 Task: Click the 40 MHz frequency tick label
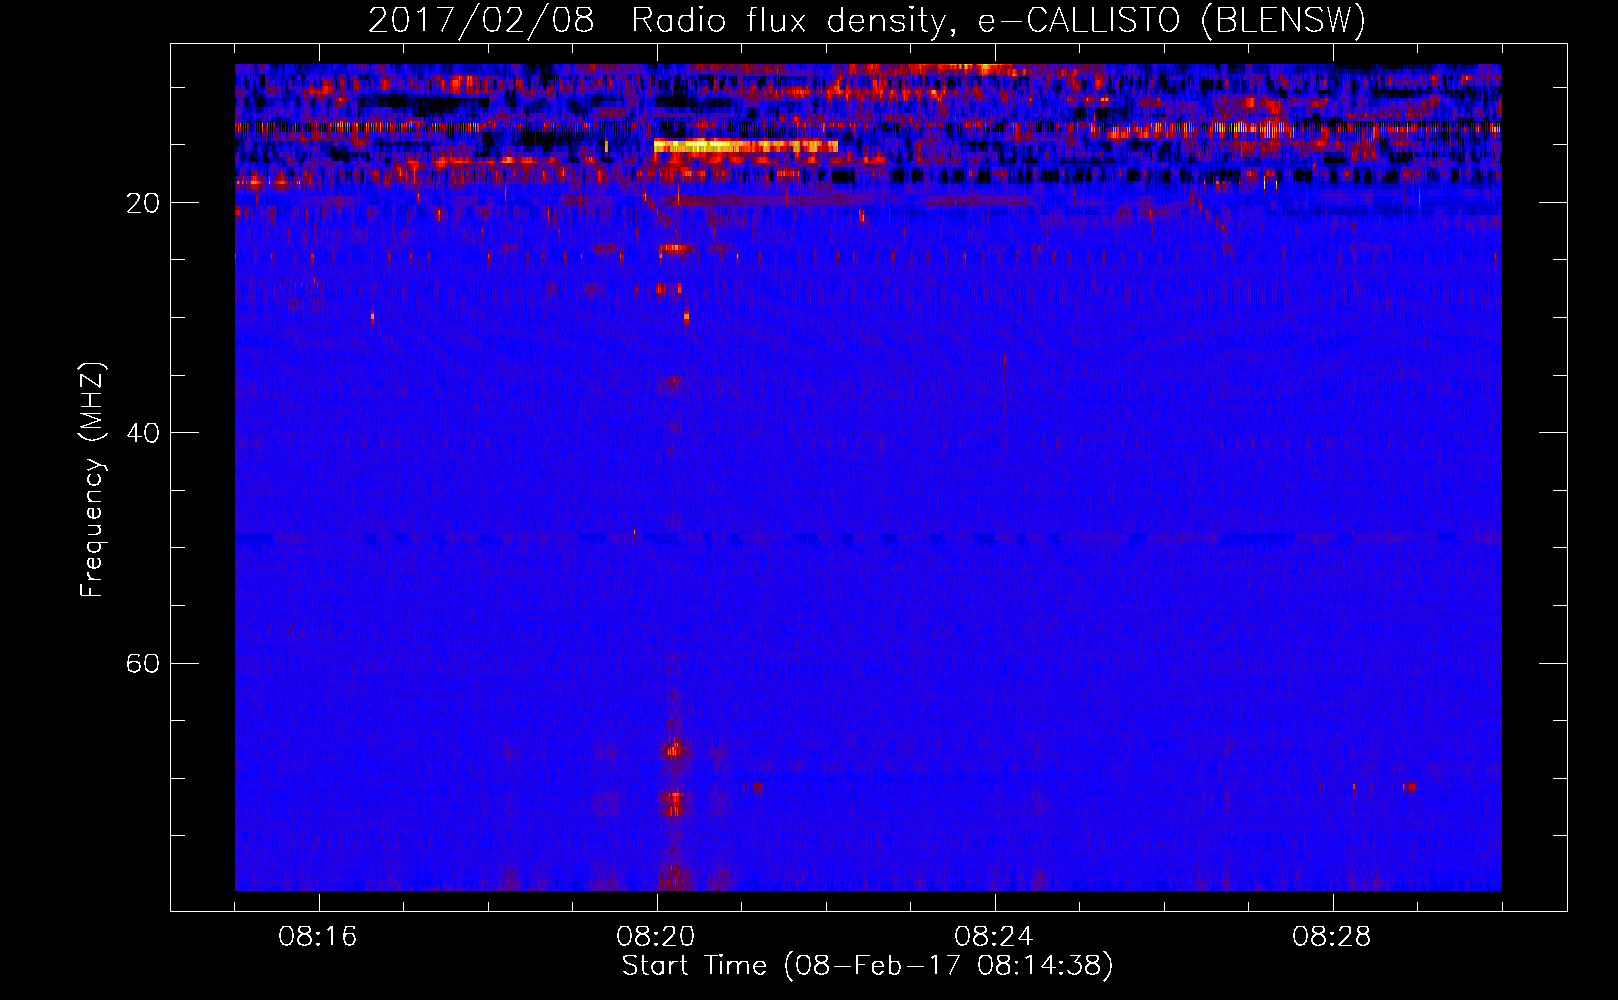(x=143, y=433)
